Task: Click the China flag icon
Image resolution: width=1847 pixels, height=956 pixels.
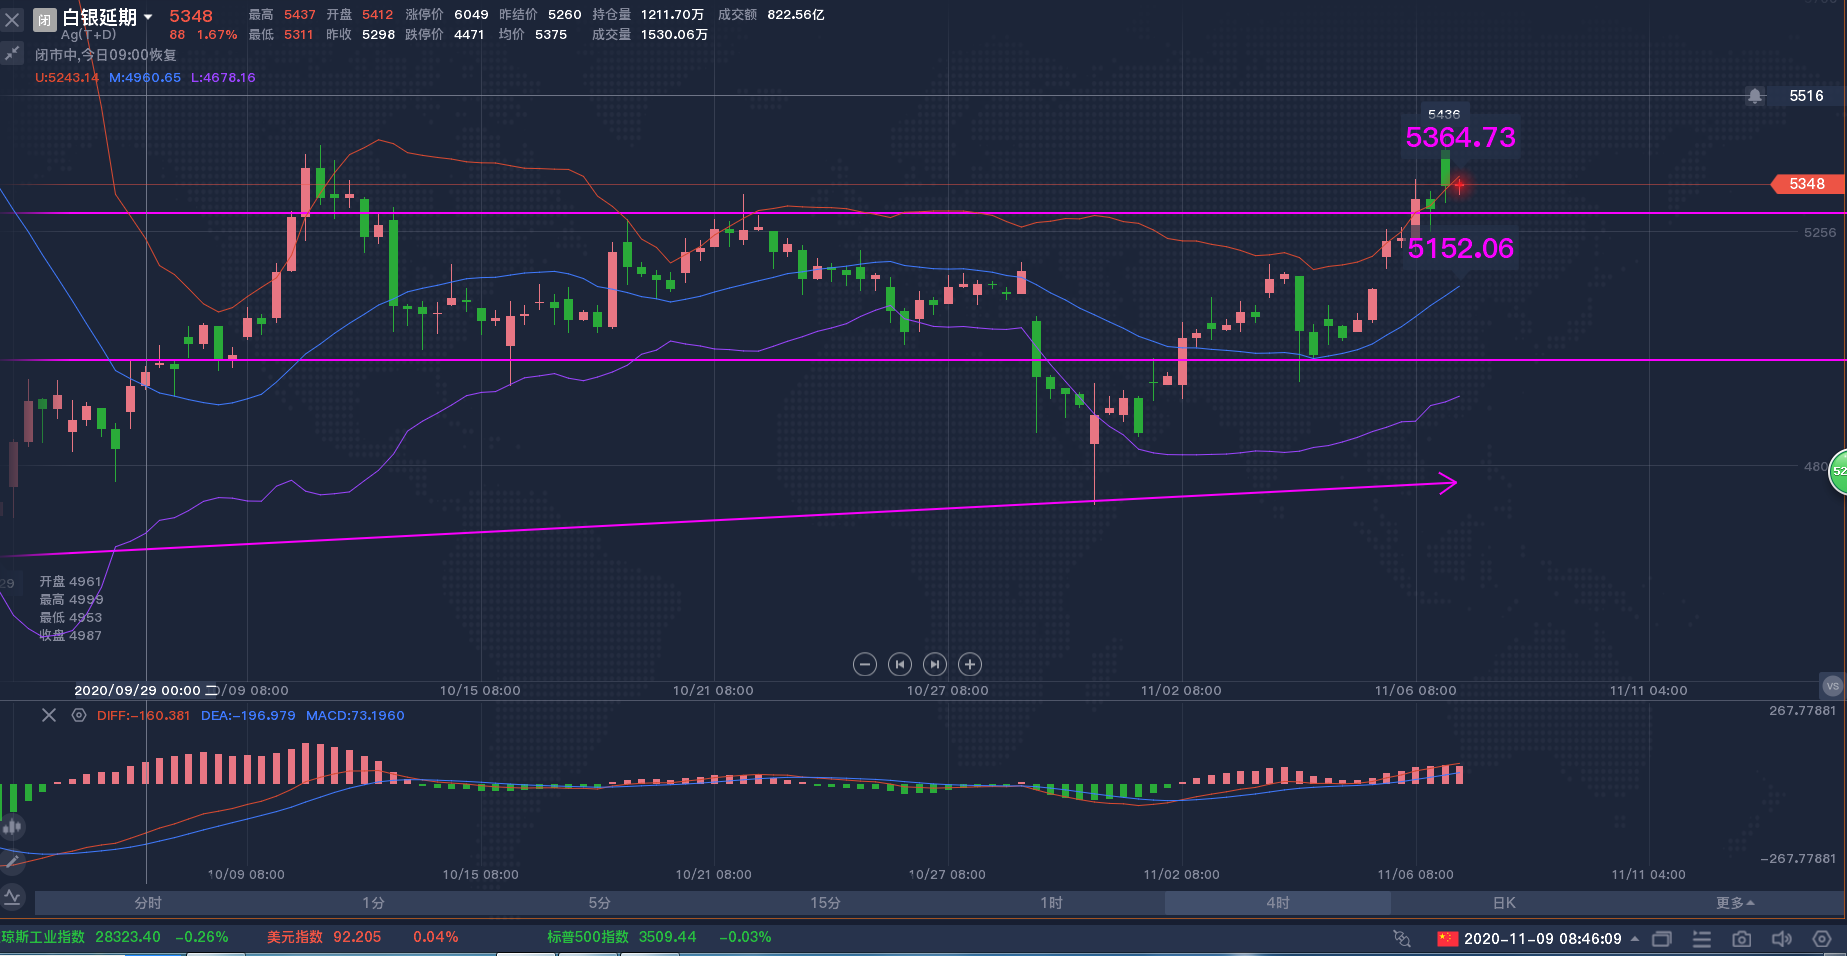Action: pyautogui.click(x=1447, y=939)
